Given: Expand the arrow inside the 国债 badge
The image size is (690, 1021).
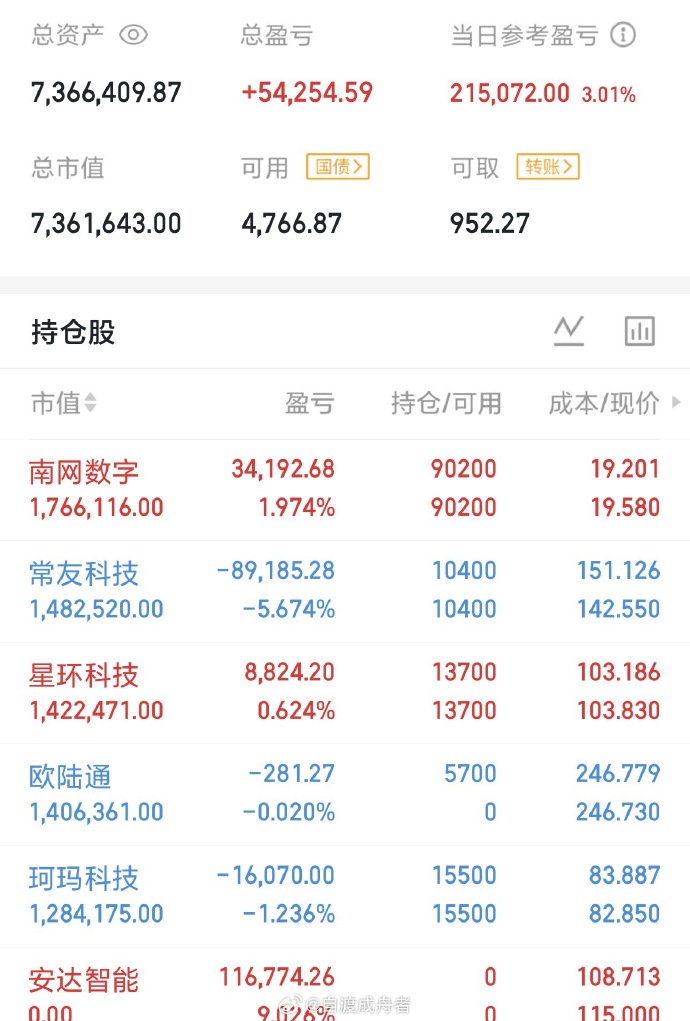Looking at the screenshot, I should click(x=358, y=168).
